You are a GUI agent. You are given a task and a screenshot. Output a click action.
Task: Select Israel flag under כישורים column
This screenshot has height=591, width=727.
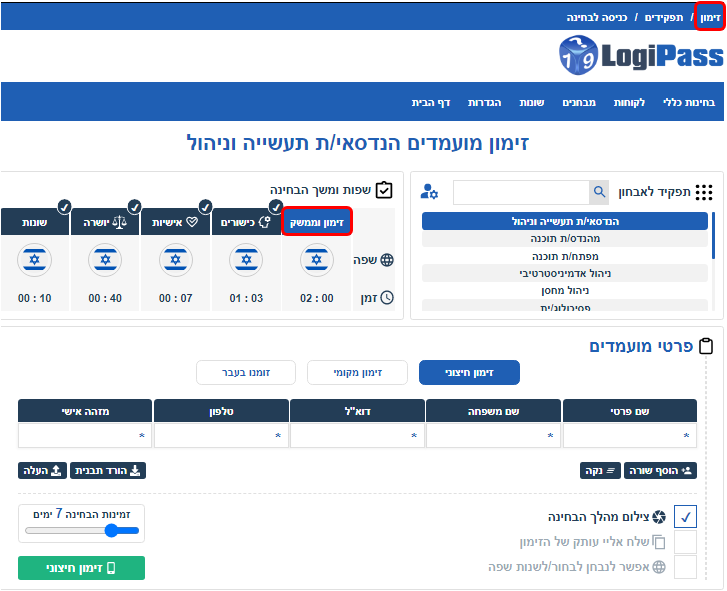point(246,260)
